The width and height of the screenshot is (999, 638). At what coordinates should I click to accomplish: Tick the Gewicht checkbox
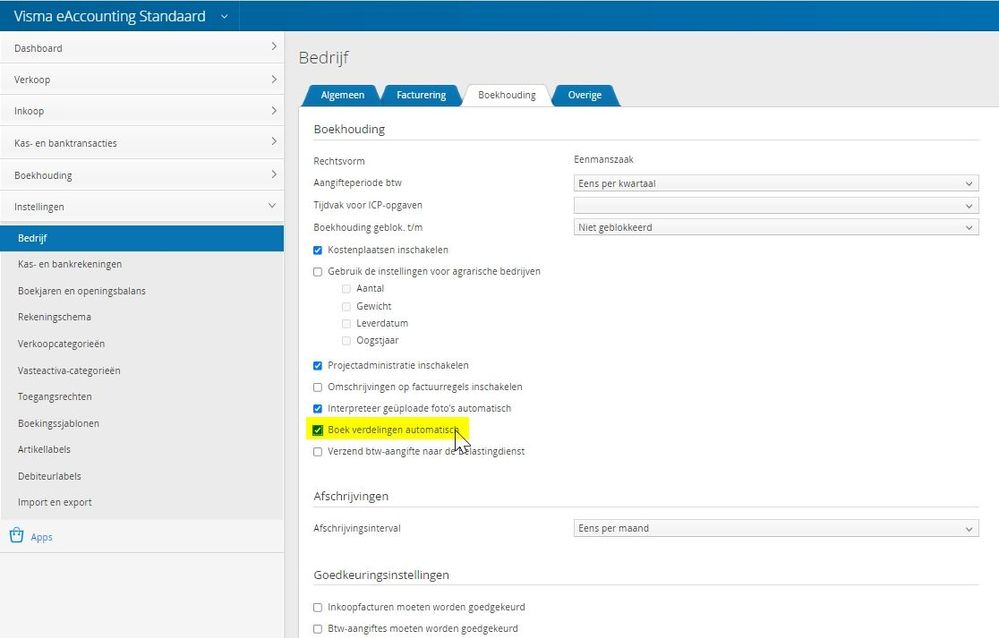(x=346, y=307)
